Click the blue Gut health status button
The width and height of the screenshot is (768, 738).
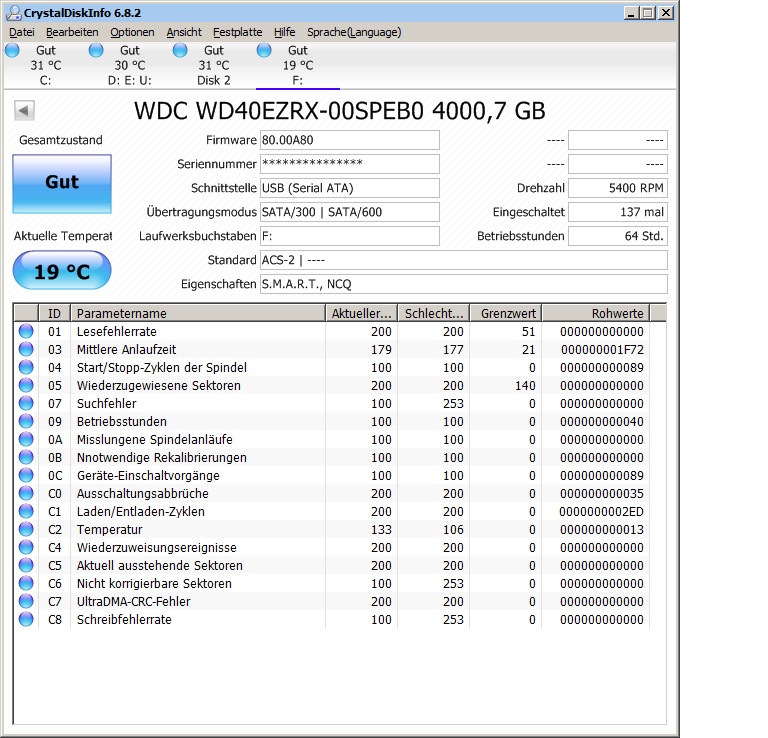[62, 184]
